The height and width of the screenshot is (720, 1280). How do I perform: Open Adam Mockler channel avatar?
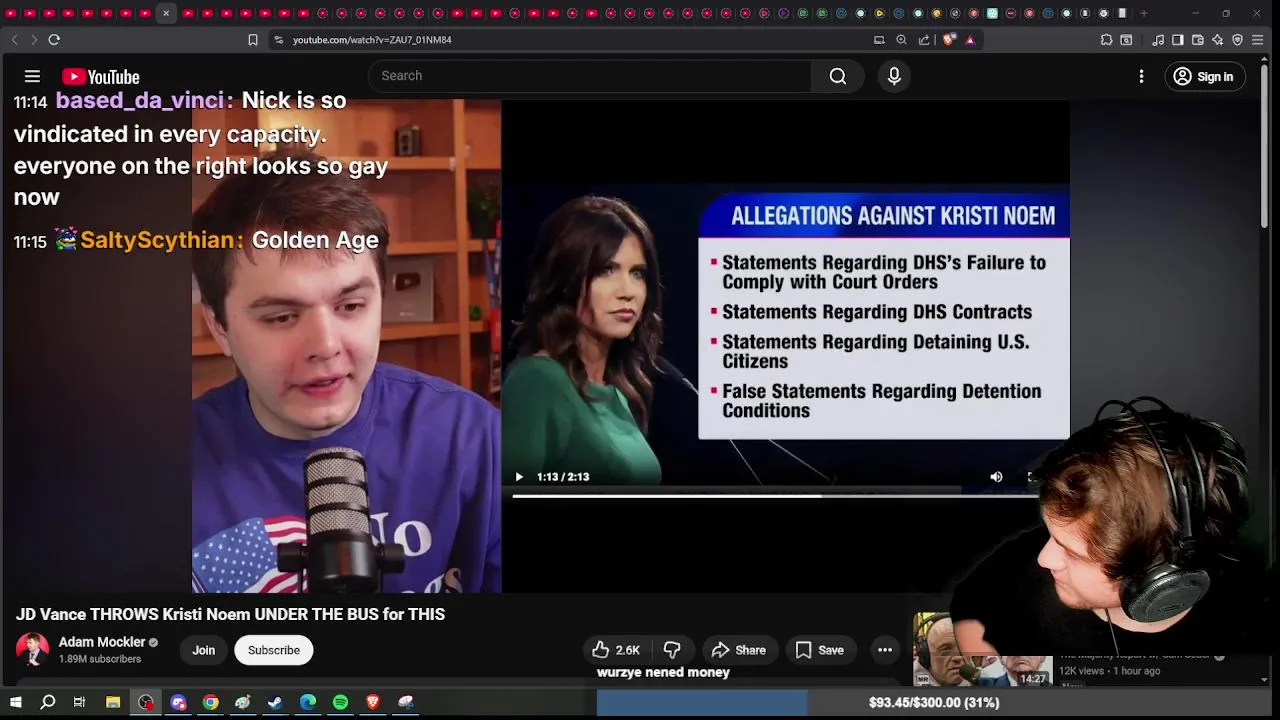click(x=32, y=650)
